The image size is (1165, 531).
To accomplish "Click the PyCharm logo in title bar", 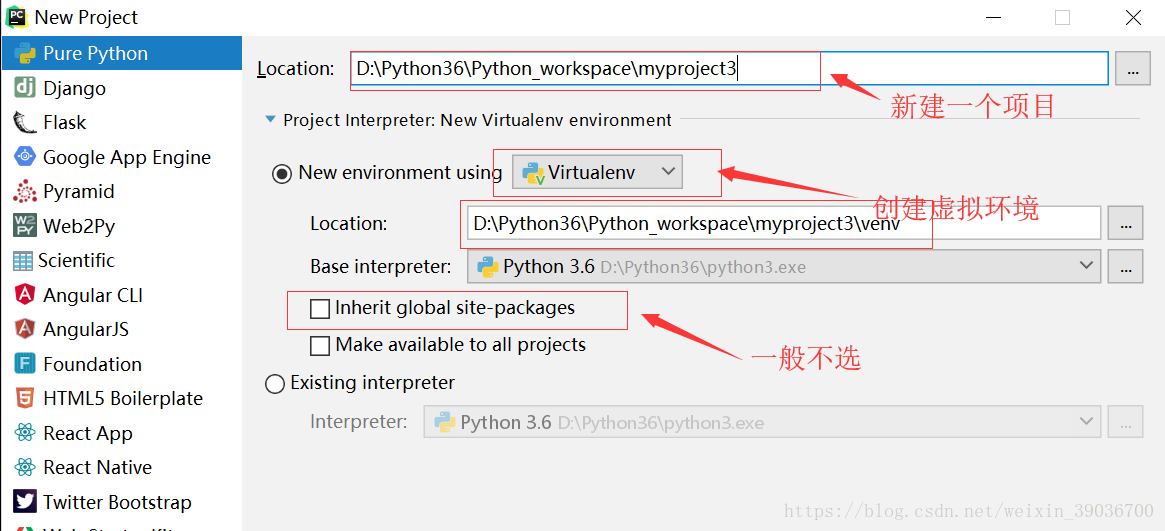I will [x=16, y=16].
